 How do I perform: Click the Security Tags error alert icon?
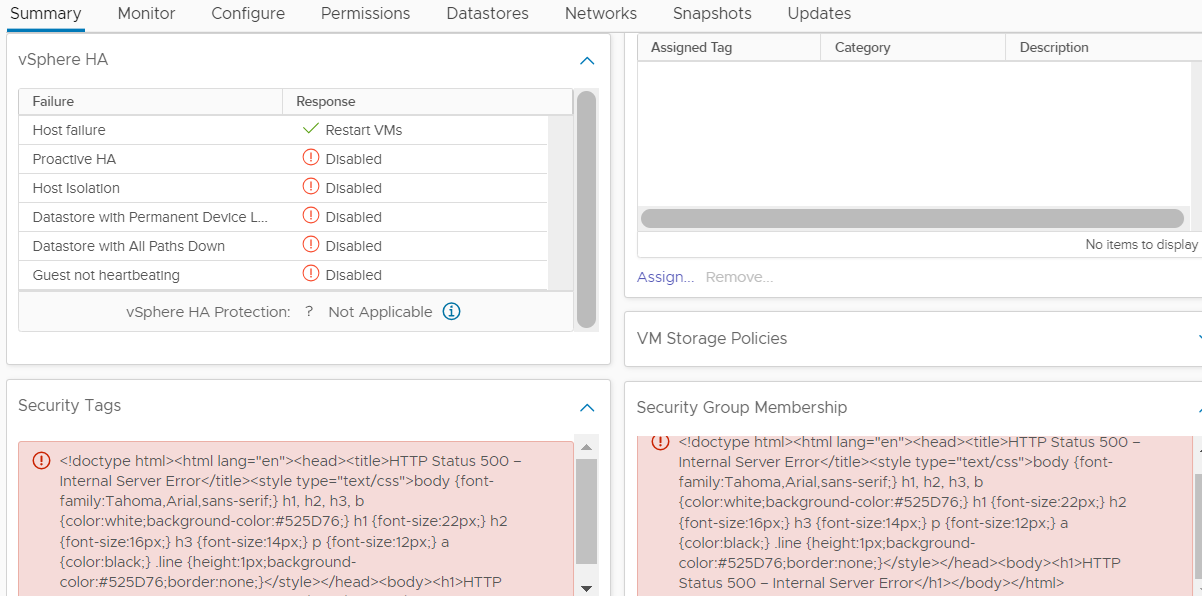pyautogui.click(x=41, y=461)
